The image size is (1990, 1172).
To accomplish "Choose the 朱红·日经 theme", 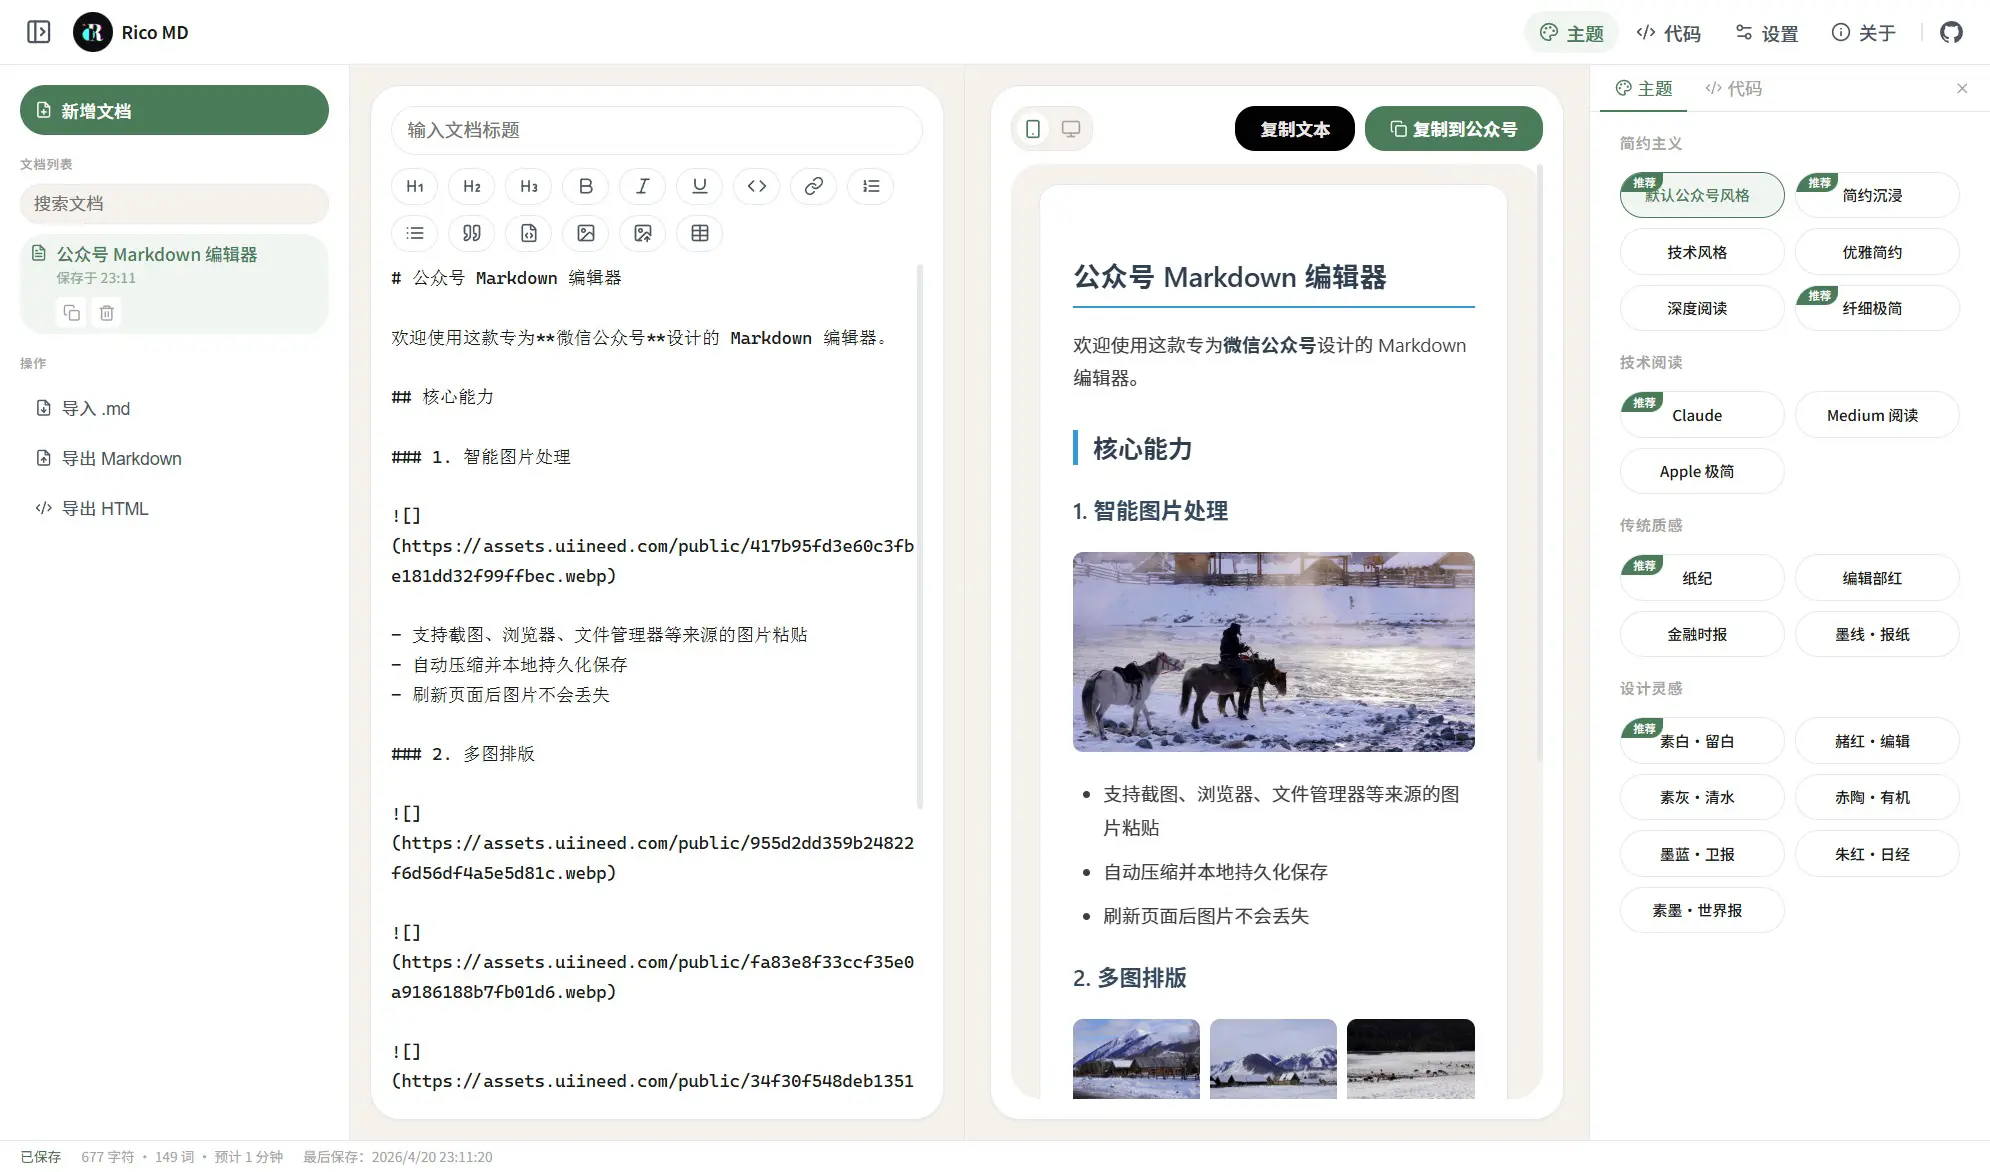I will coord(1877,854).
